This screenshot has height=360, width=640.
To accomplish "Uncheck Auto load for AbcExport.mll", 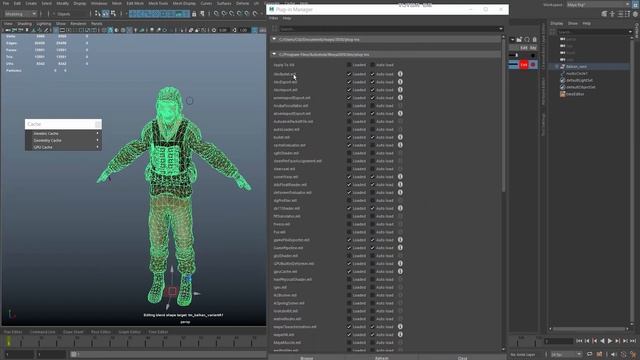I will (372, 82).
